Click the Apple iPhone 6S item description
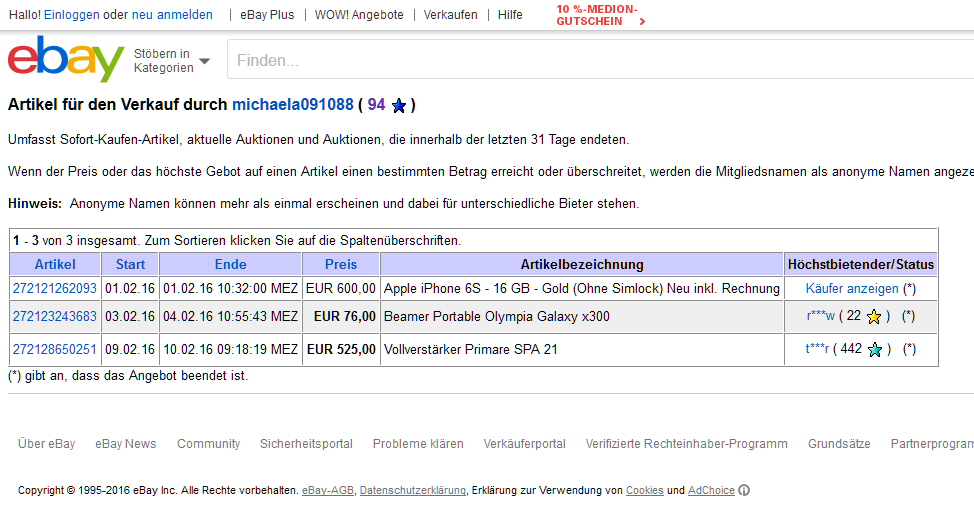The width and height of the screenshot is (974, 527). click(x=581, y=288)
